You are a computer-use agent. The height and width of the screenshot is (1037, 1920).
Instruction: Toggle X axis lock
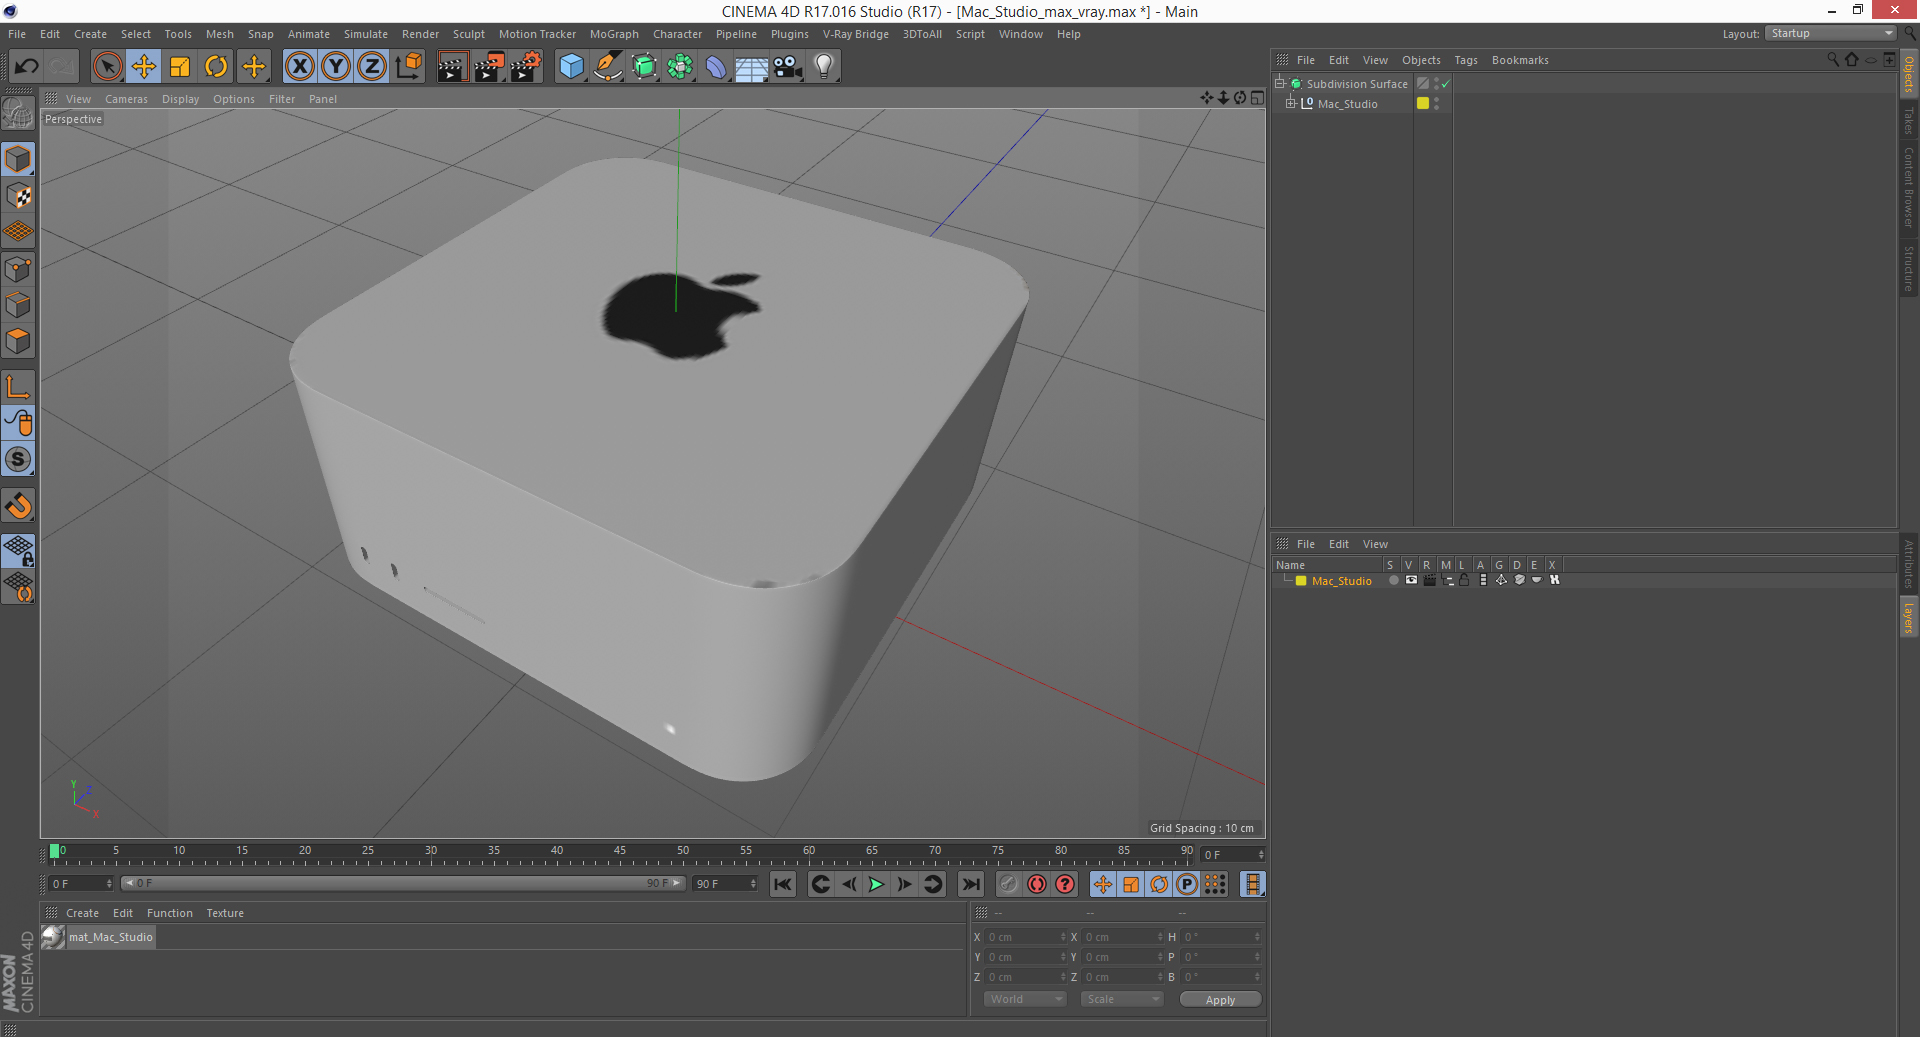coord(299,67)
